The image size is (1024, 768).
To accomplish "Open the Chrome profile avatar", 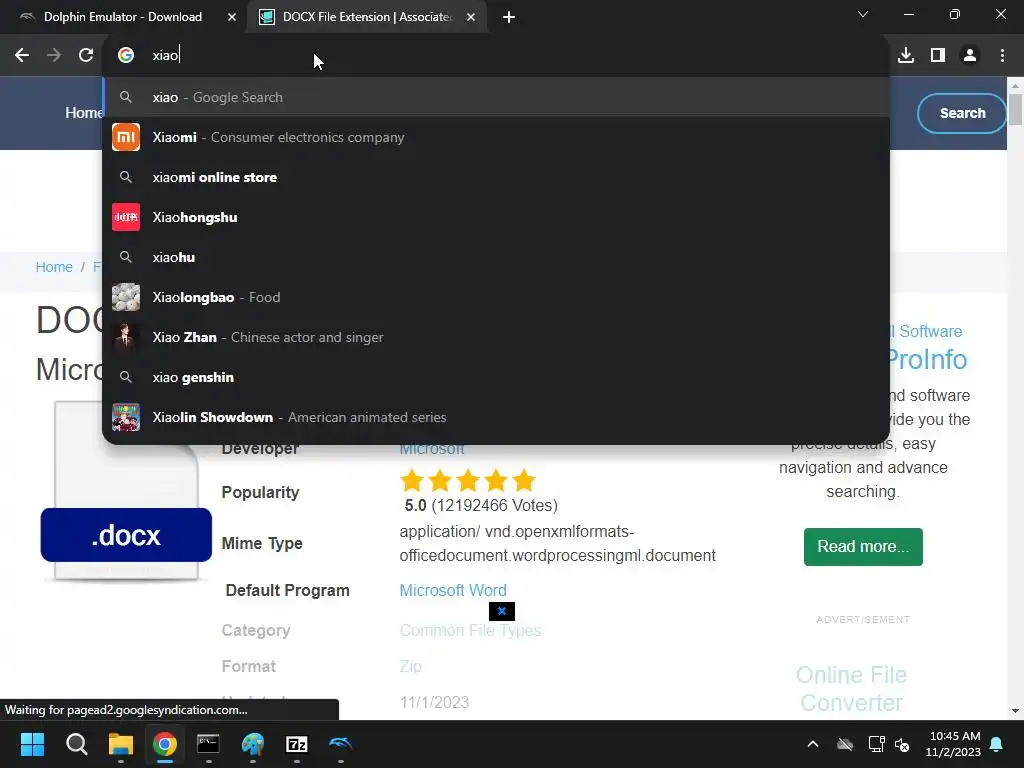I will click(970, 56).
